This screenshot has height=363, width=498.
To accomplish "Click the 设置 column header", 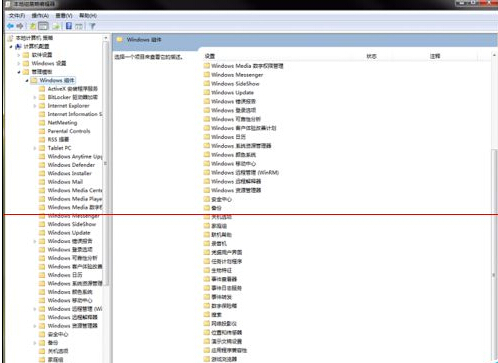I will (210, 56).
